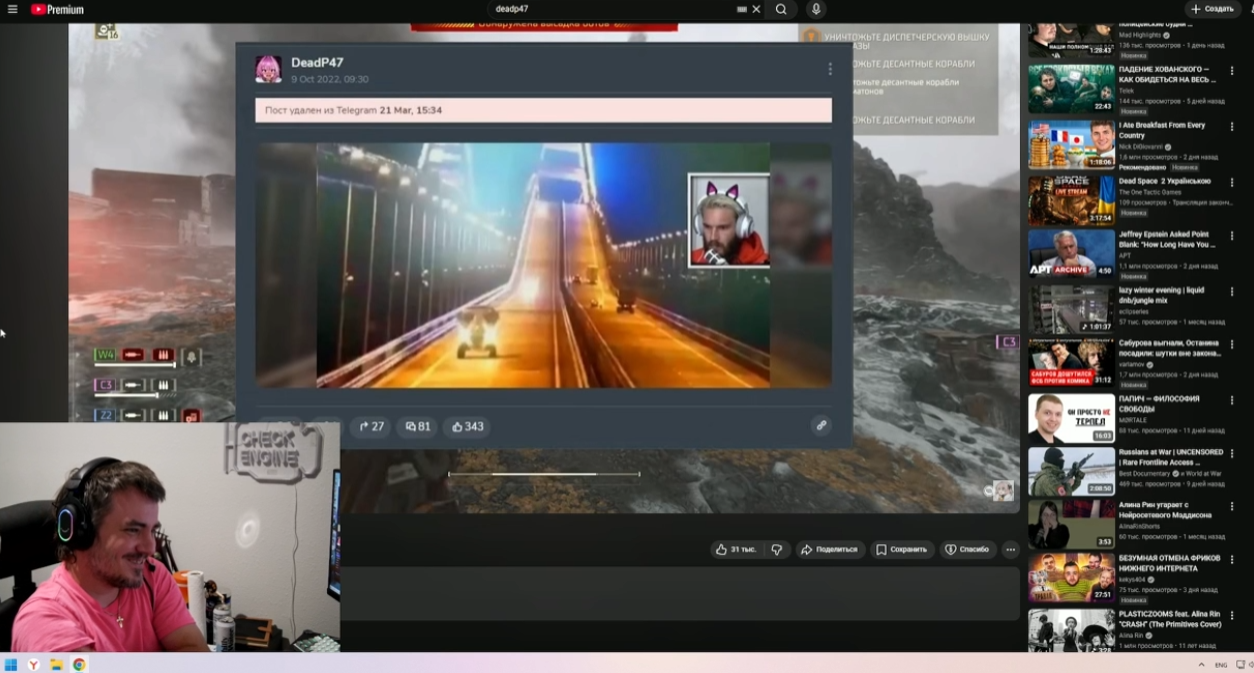Viewport: 1254px width, 673px height.
Task: Clear the search query with the X
Action: click(x=756, y=9)
